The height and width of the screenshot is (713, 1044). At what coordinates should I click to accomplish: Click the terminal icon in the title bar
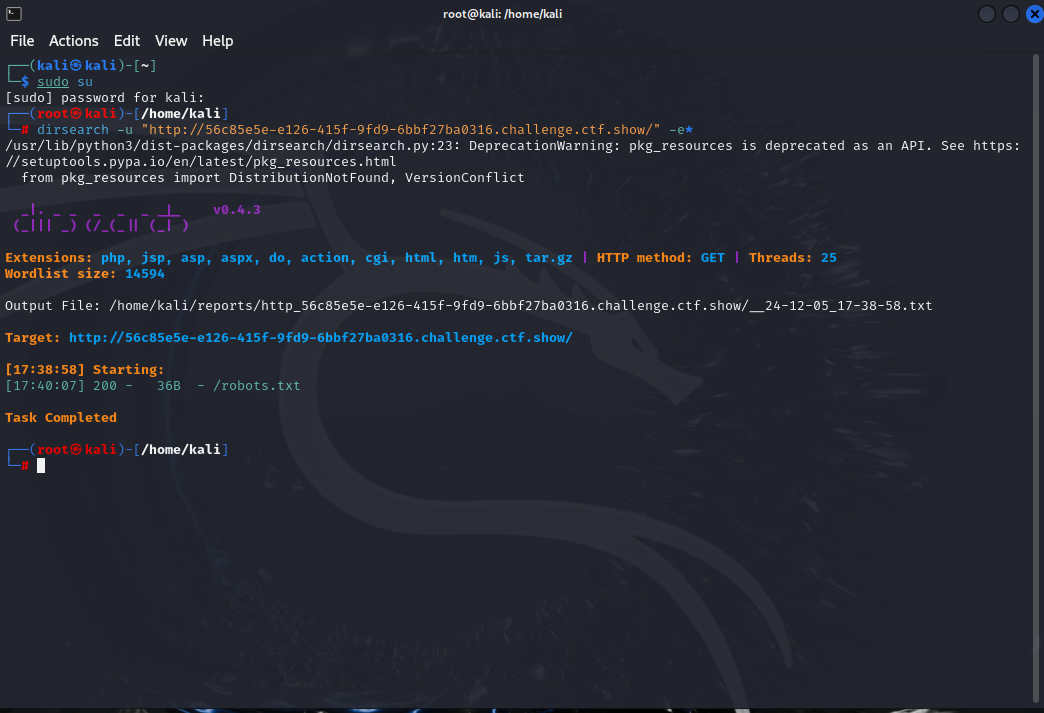click(x=13, y=13)
